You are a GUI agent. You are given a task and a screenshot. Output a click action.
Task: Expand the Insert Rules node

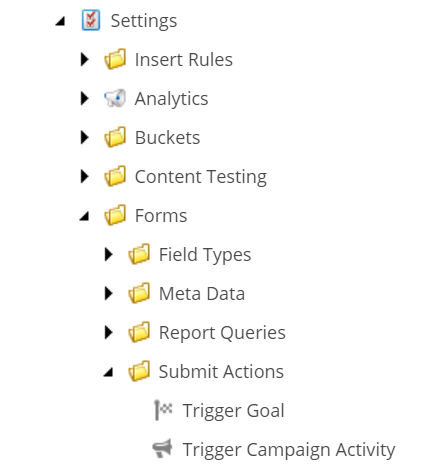85,59
